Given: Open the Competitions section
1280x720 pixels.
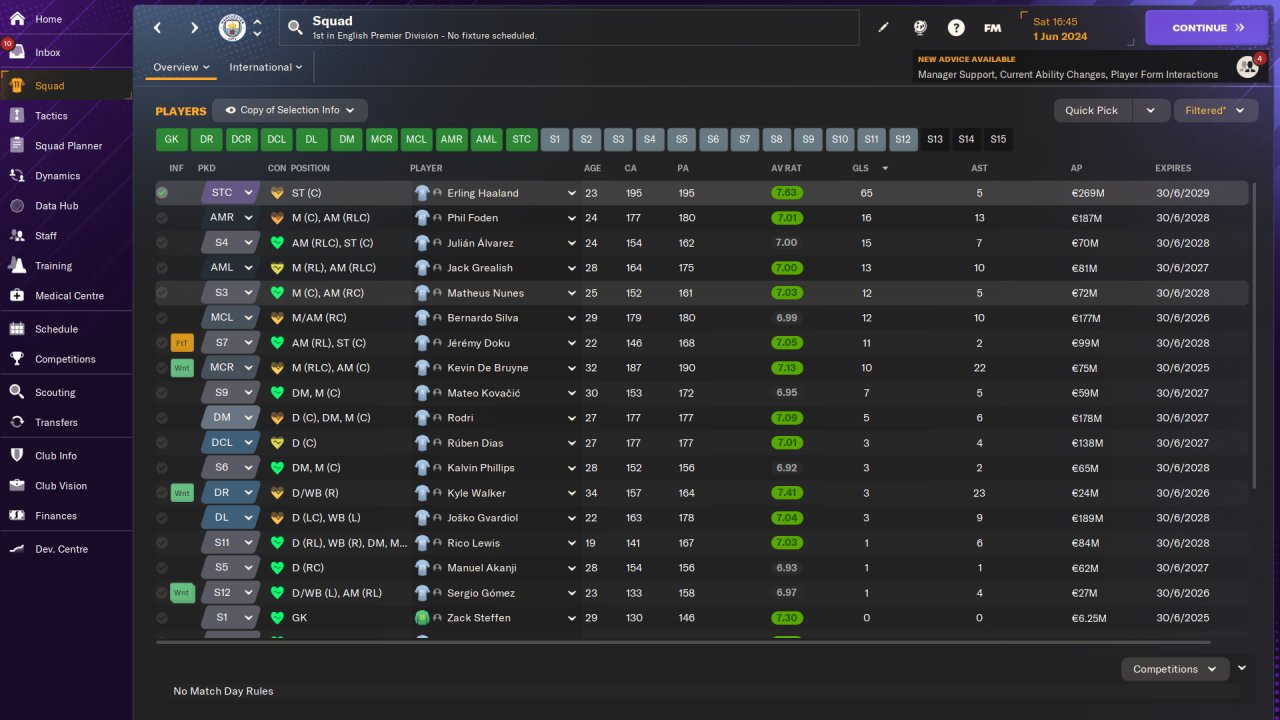Looking at the screenshot, I should pos(66,359).
